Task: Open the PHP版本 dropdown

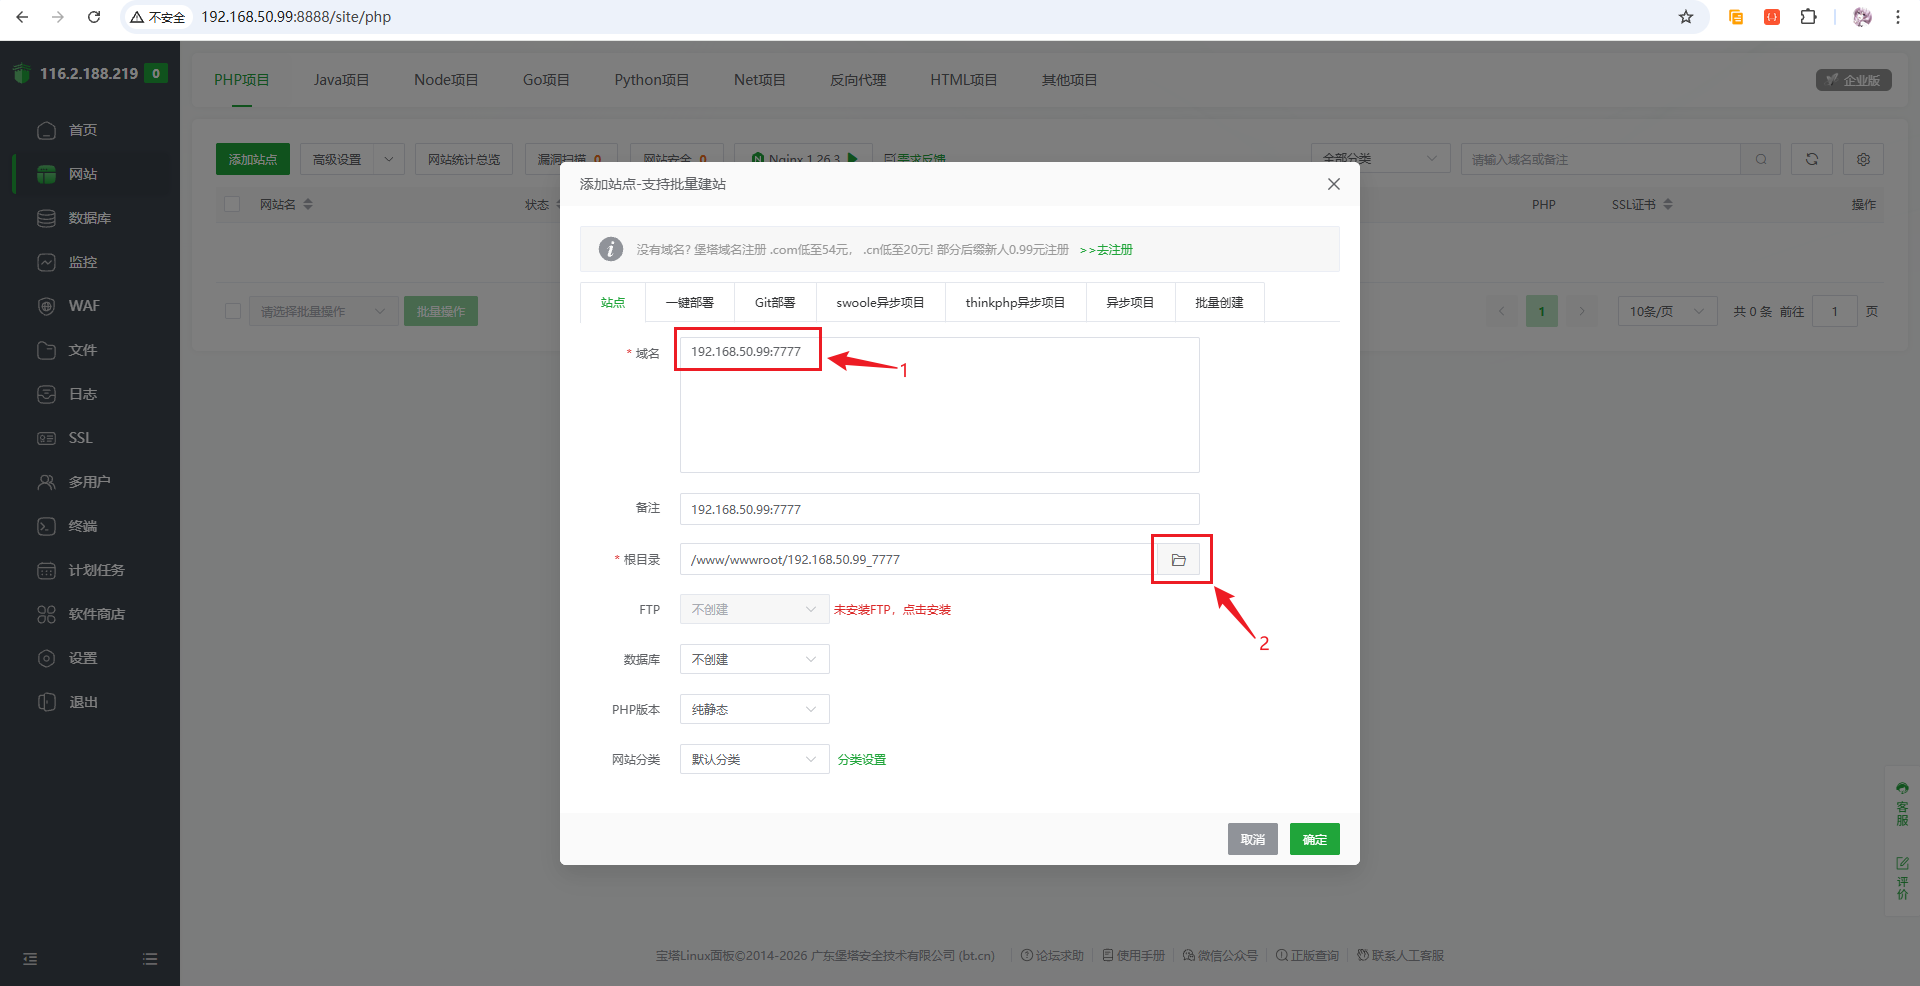Action: point(754,709)
